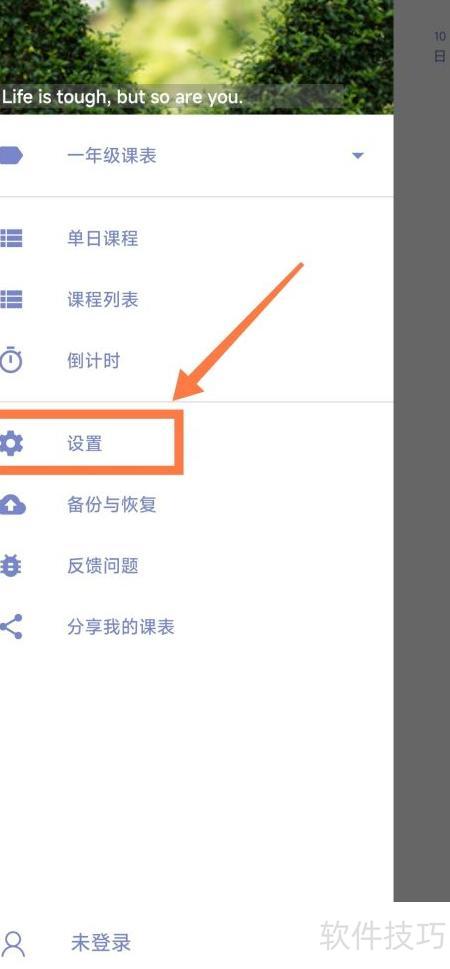Open 备份与恢复 backup and restore
Screen dimensions: 450x969
pyautogui.click(x=197, y=505)
